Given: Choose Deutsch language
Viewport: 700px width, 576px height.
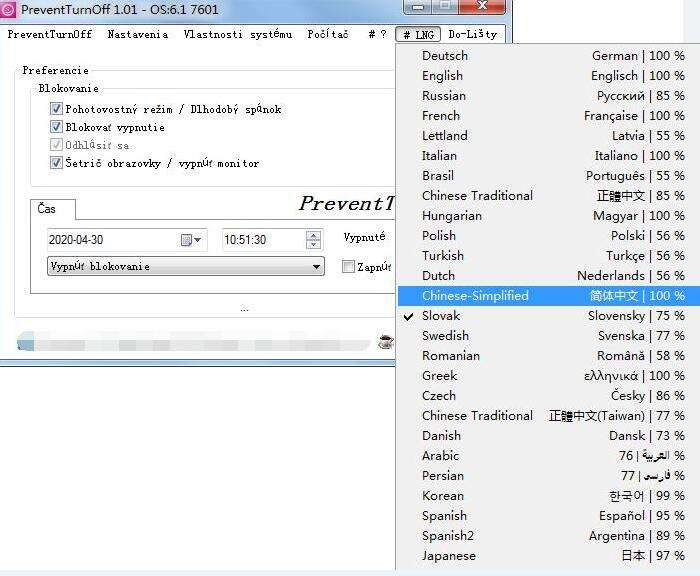Looking at the screenshot, I should pos(549,56).
